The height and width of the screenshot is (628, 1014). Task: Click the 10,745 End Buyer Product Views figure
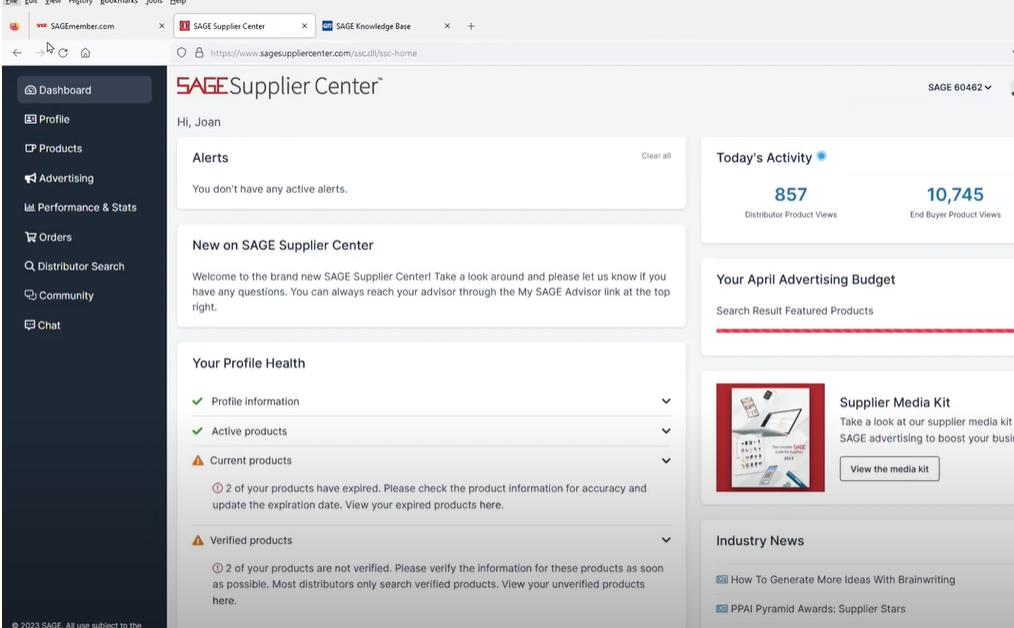point(955,195)
